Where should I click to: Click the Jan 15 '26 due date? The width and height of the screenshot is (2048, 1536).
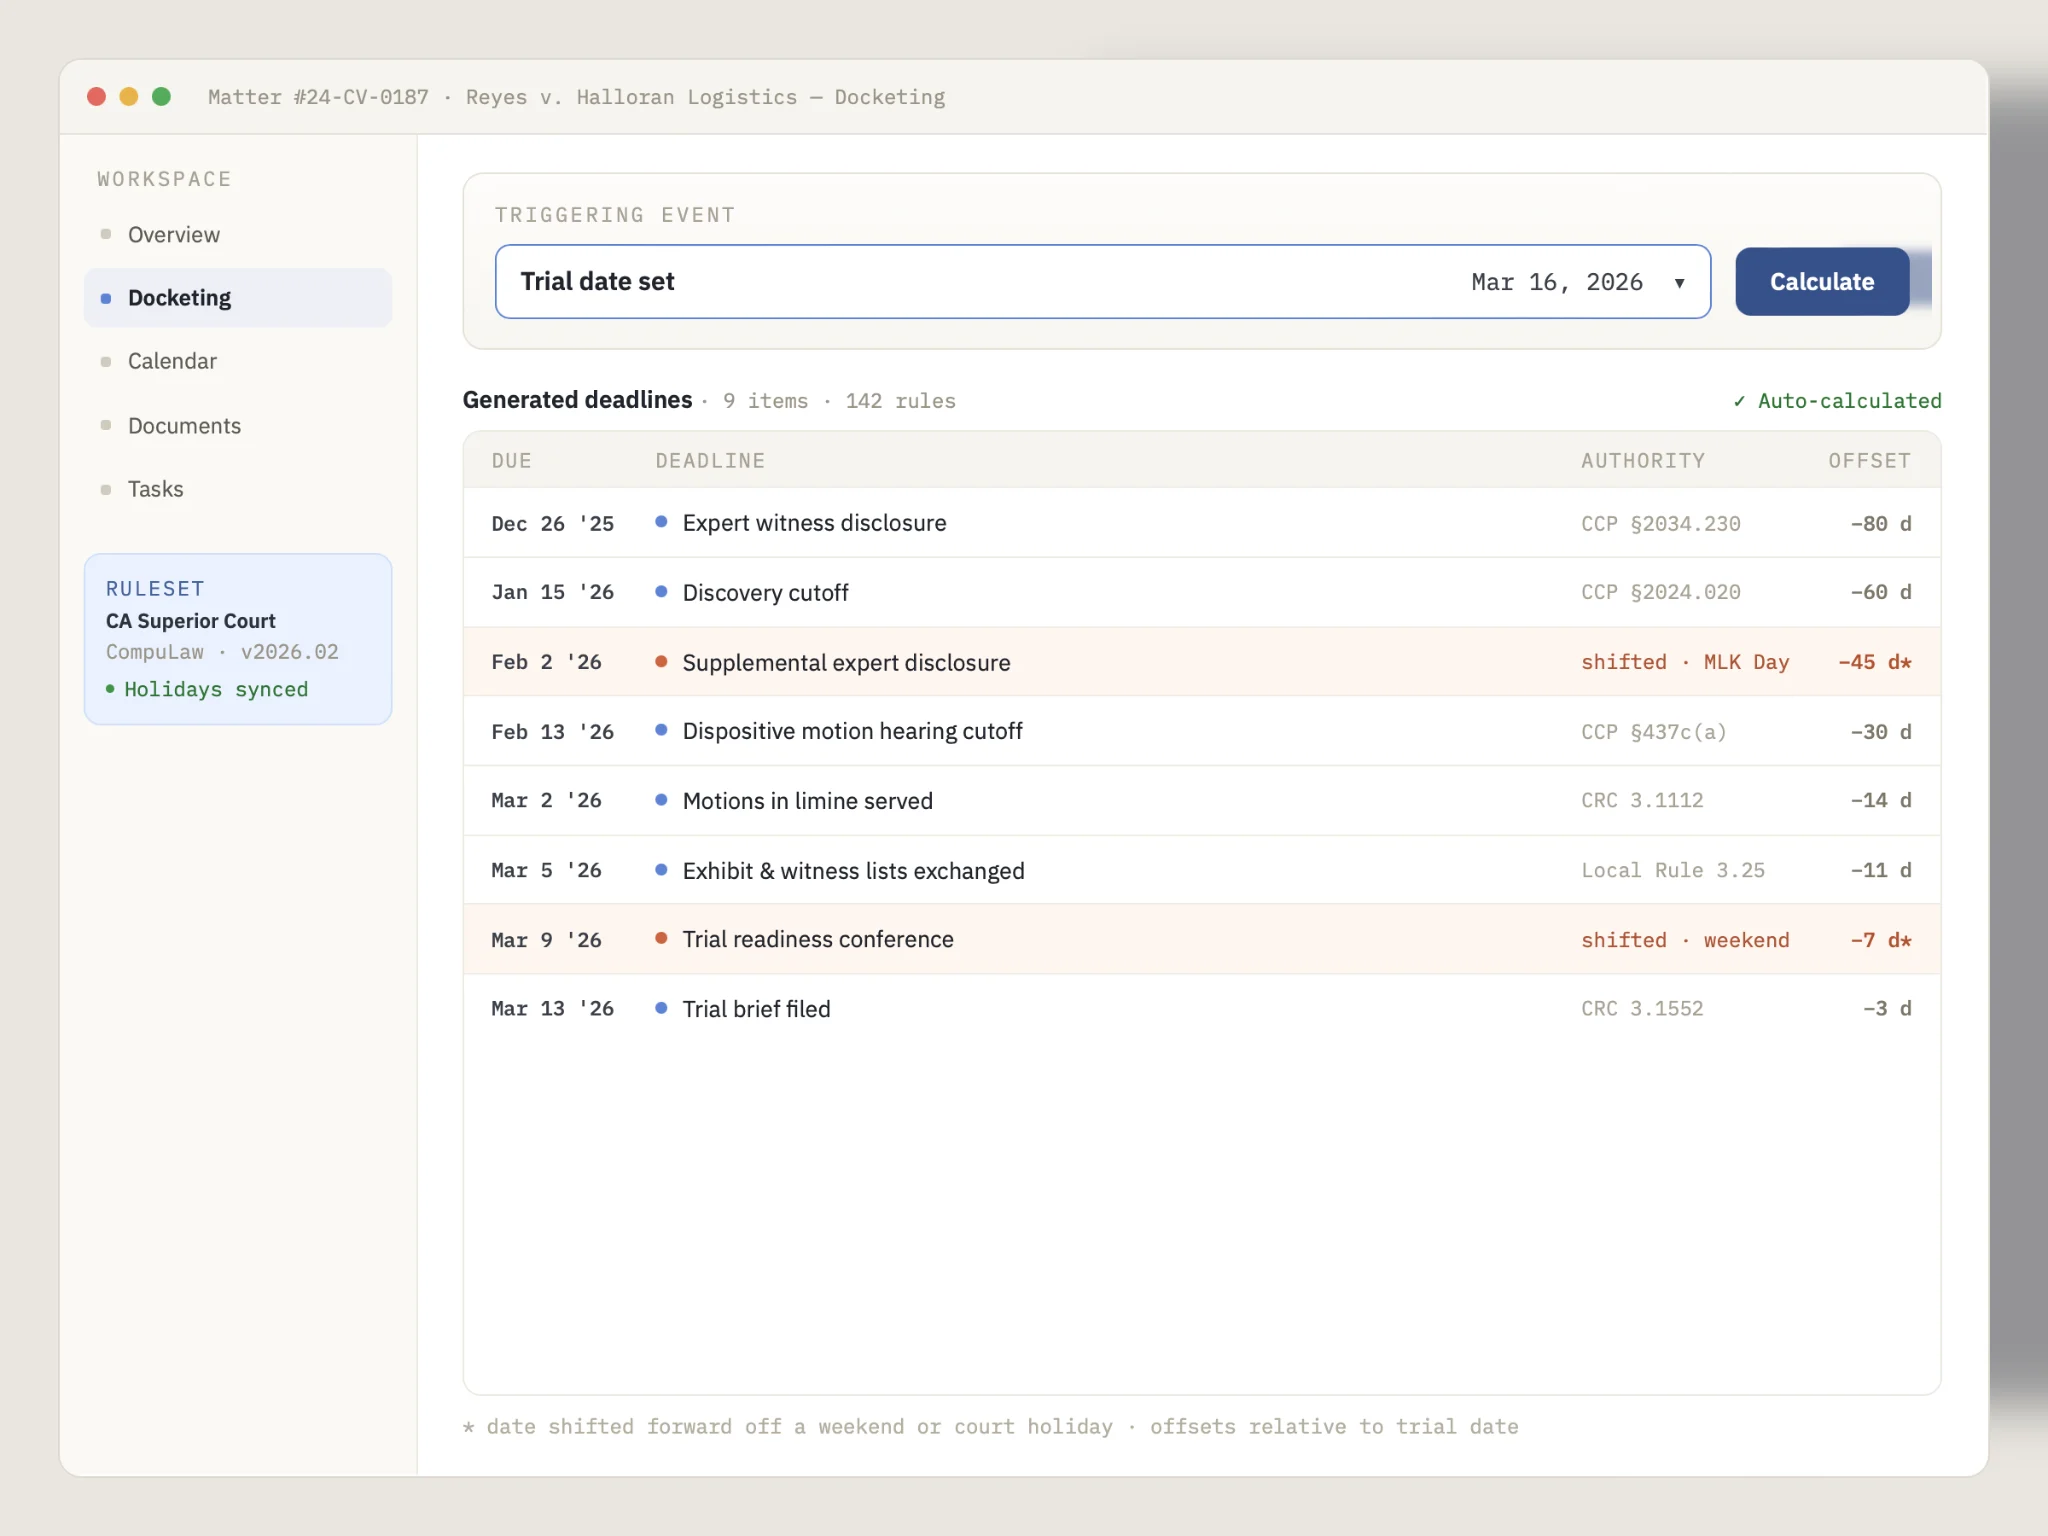(x=552, y=592)
